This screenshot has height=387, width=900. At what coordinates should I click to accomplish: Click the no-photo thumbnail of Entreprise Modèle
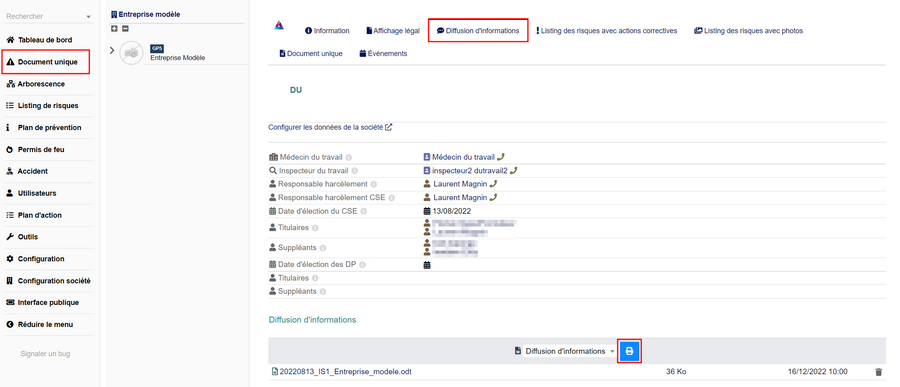[131, 53]
